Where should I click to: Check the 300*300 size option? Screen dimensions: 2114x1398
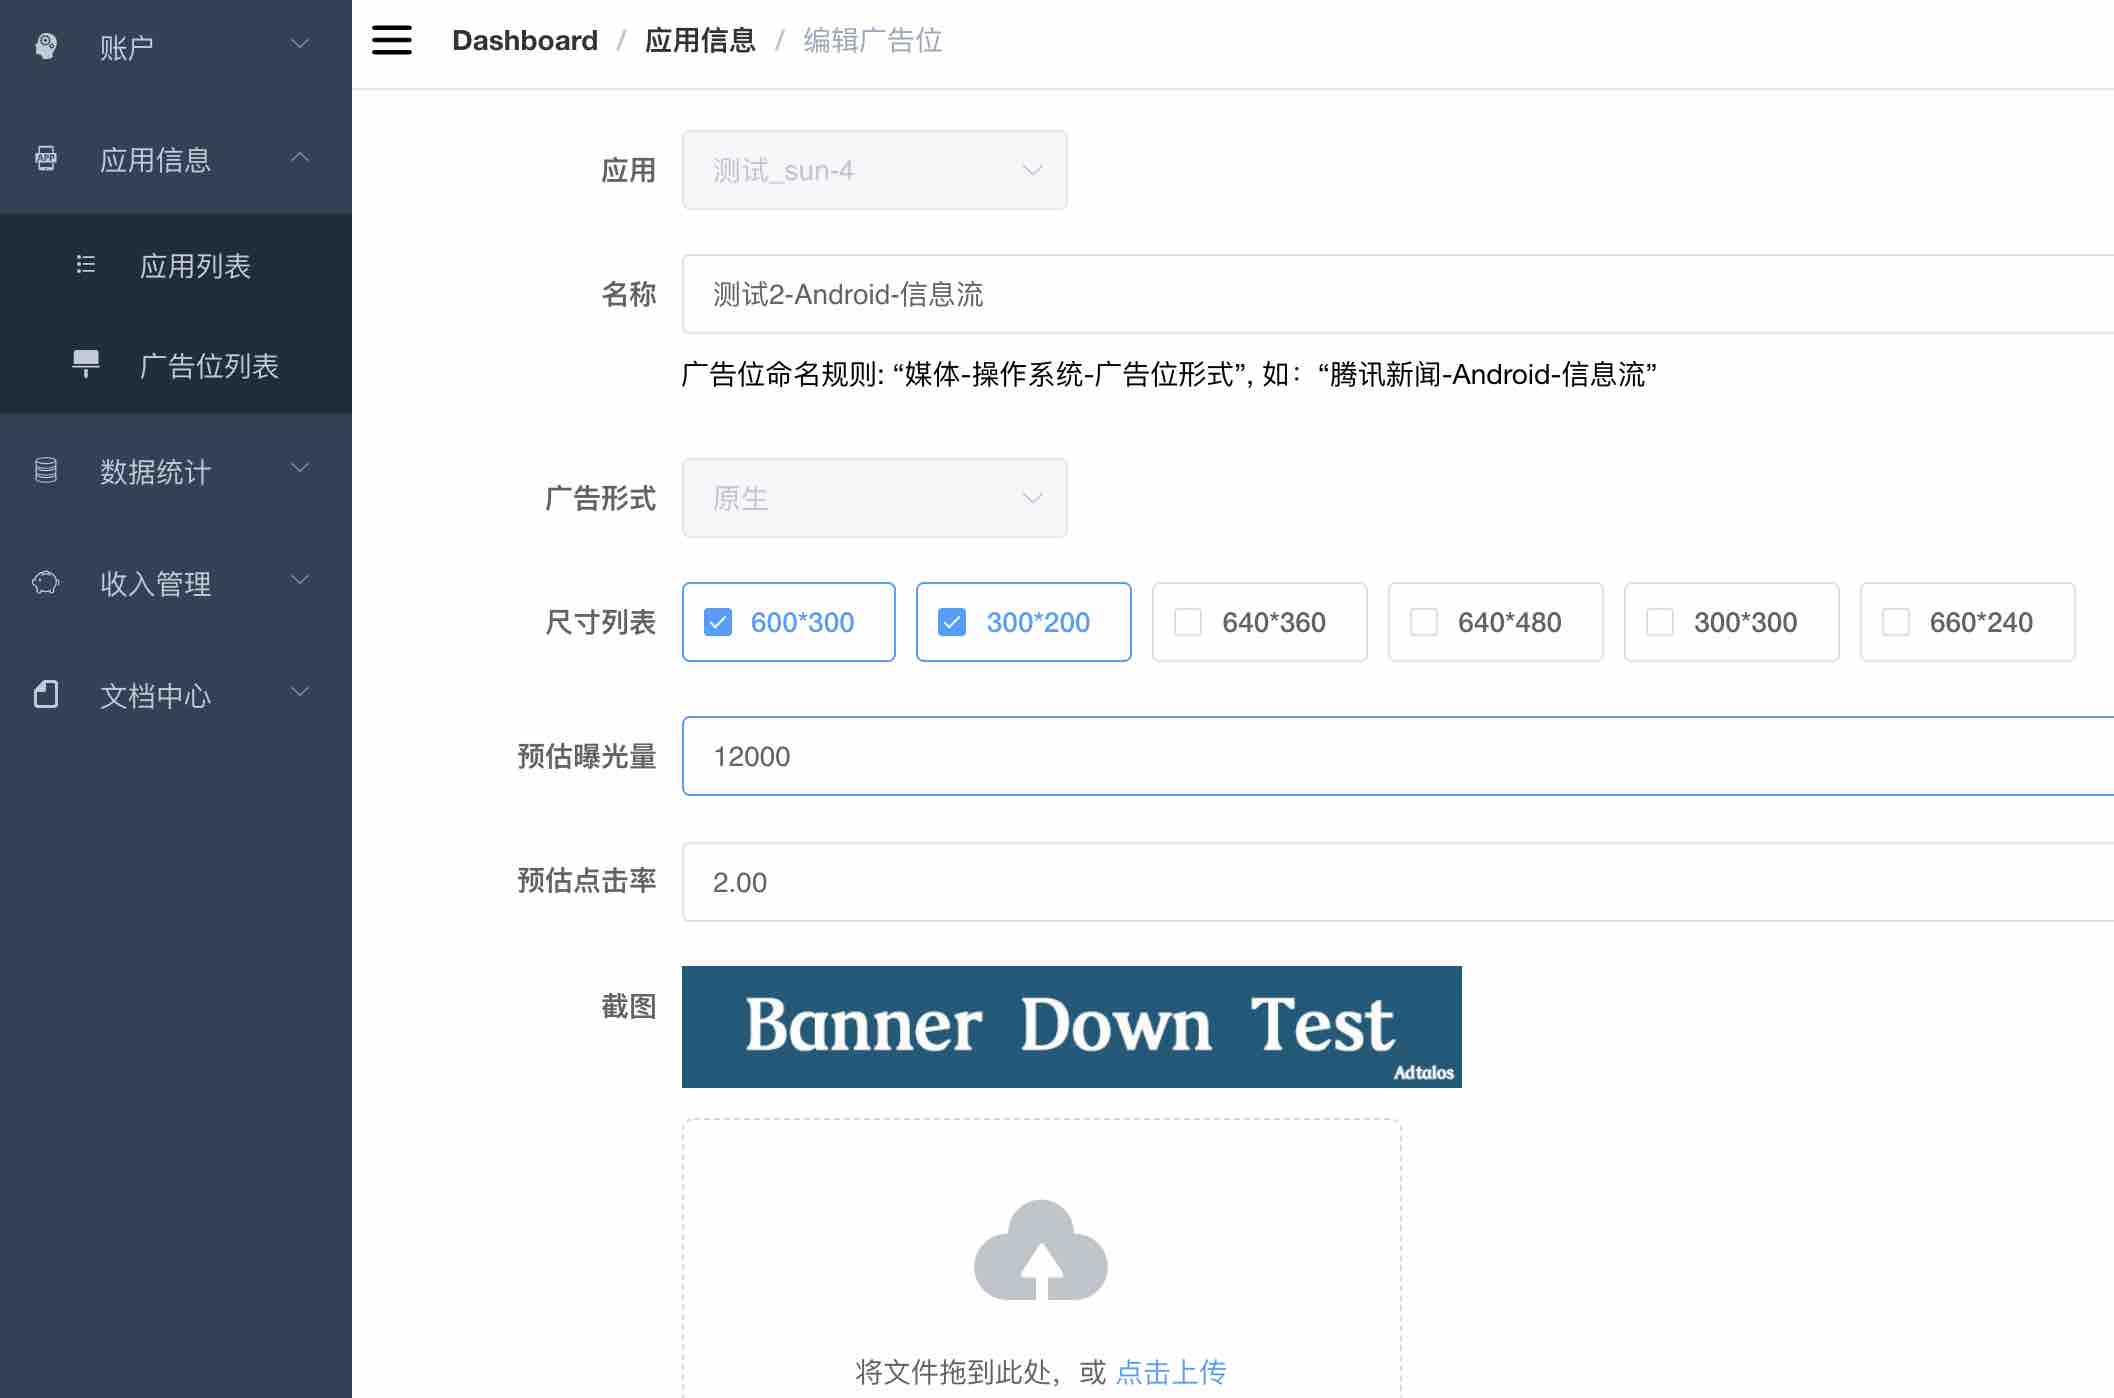(1660, 622)
